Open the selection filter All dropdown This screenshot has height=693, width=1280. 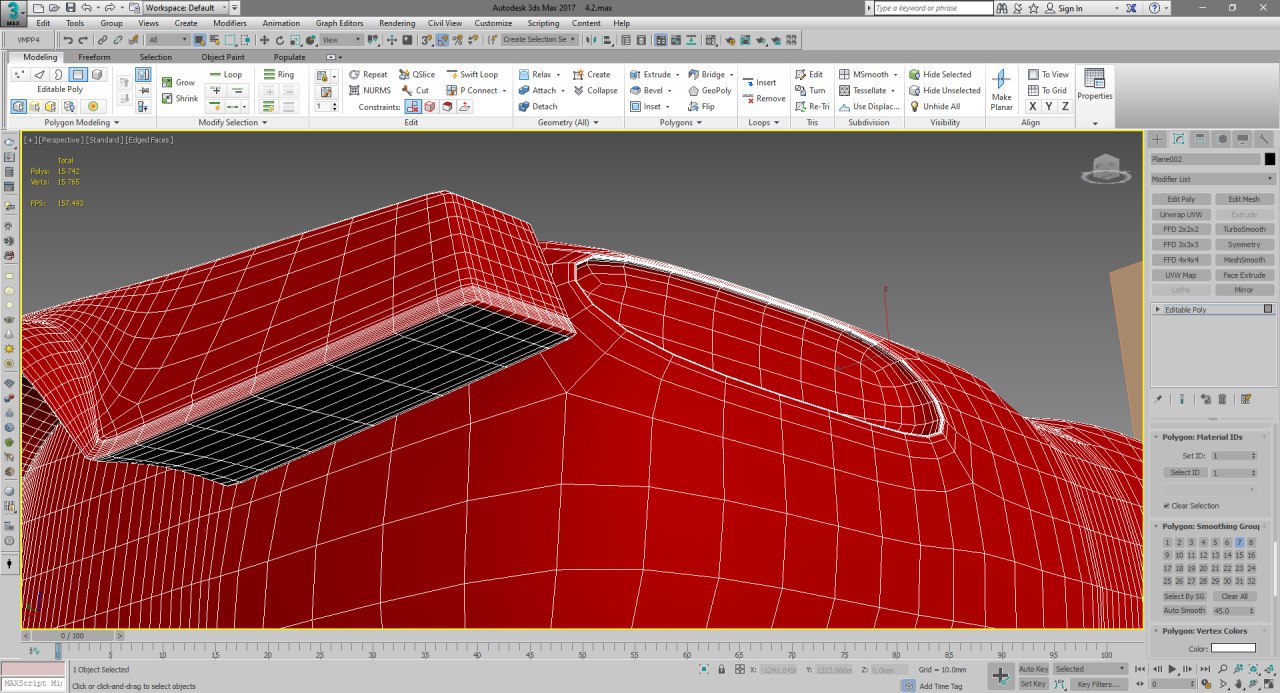167,40
